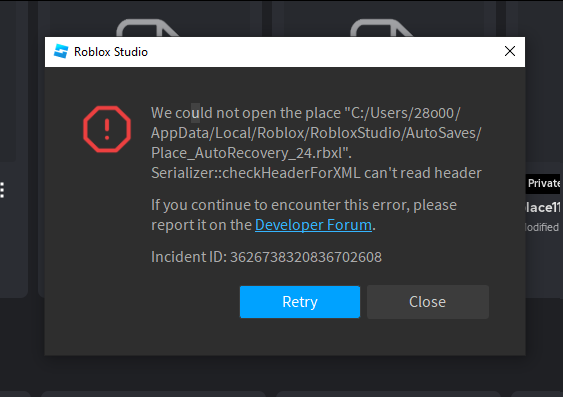Click the Private badge on right tile

pyautogui.click(x=544, y=183)
